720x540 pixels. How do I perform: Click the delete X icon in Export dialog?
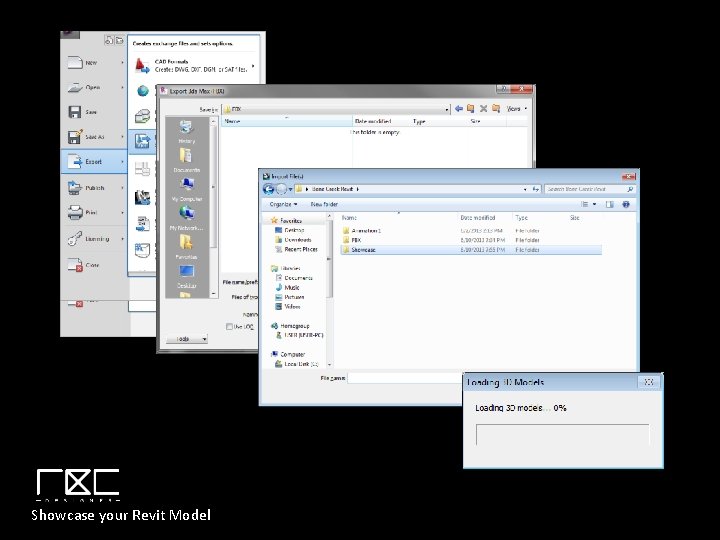point(483,109)
